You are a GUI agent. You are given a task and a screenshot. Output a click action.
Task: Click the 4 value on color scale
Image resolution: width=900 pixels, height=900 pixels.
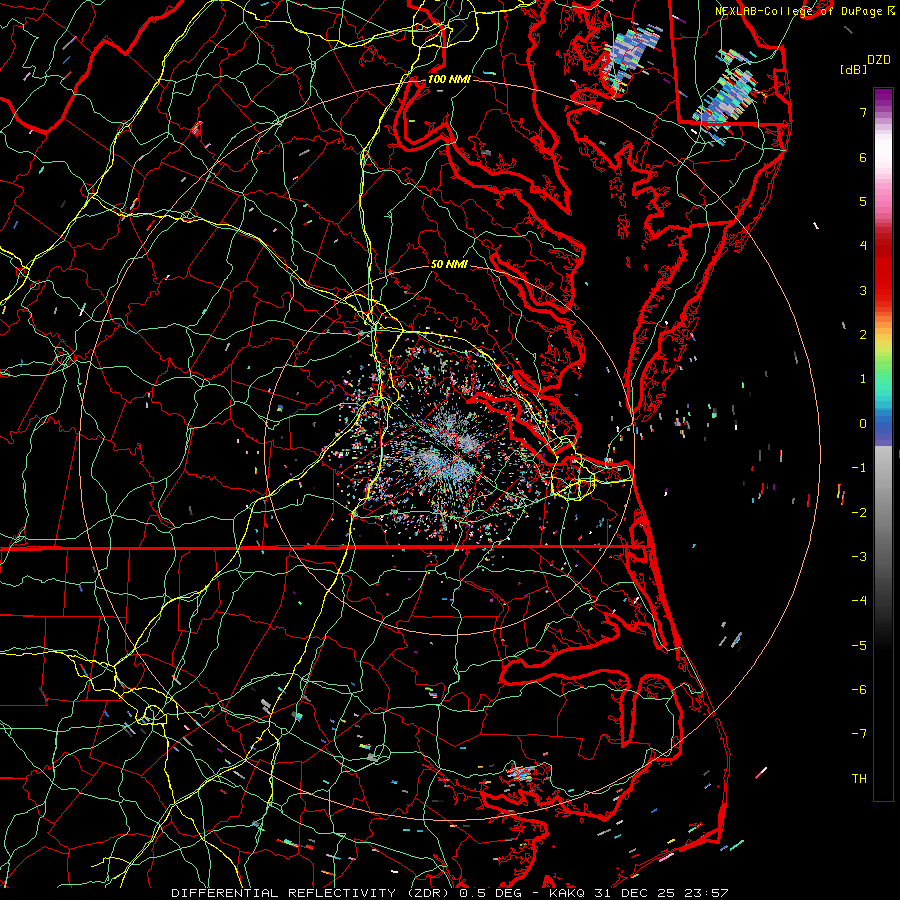pos(863,246)
